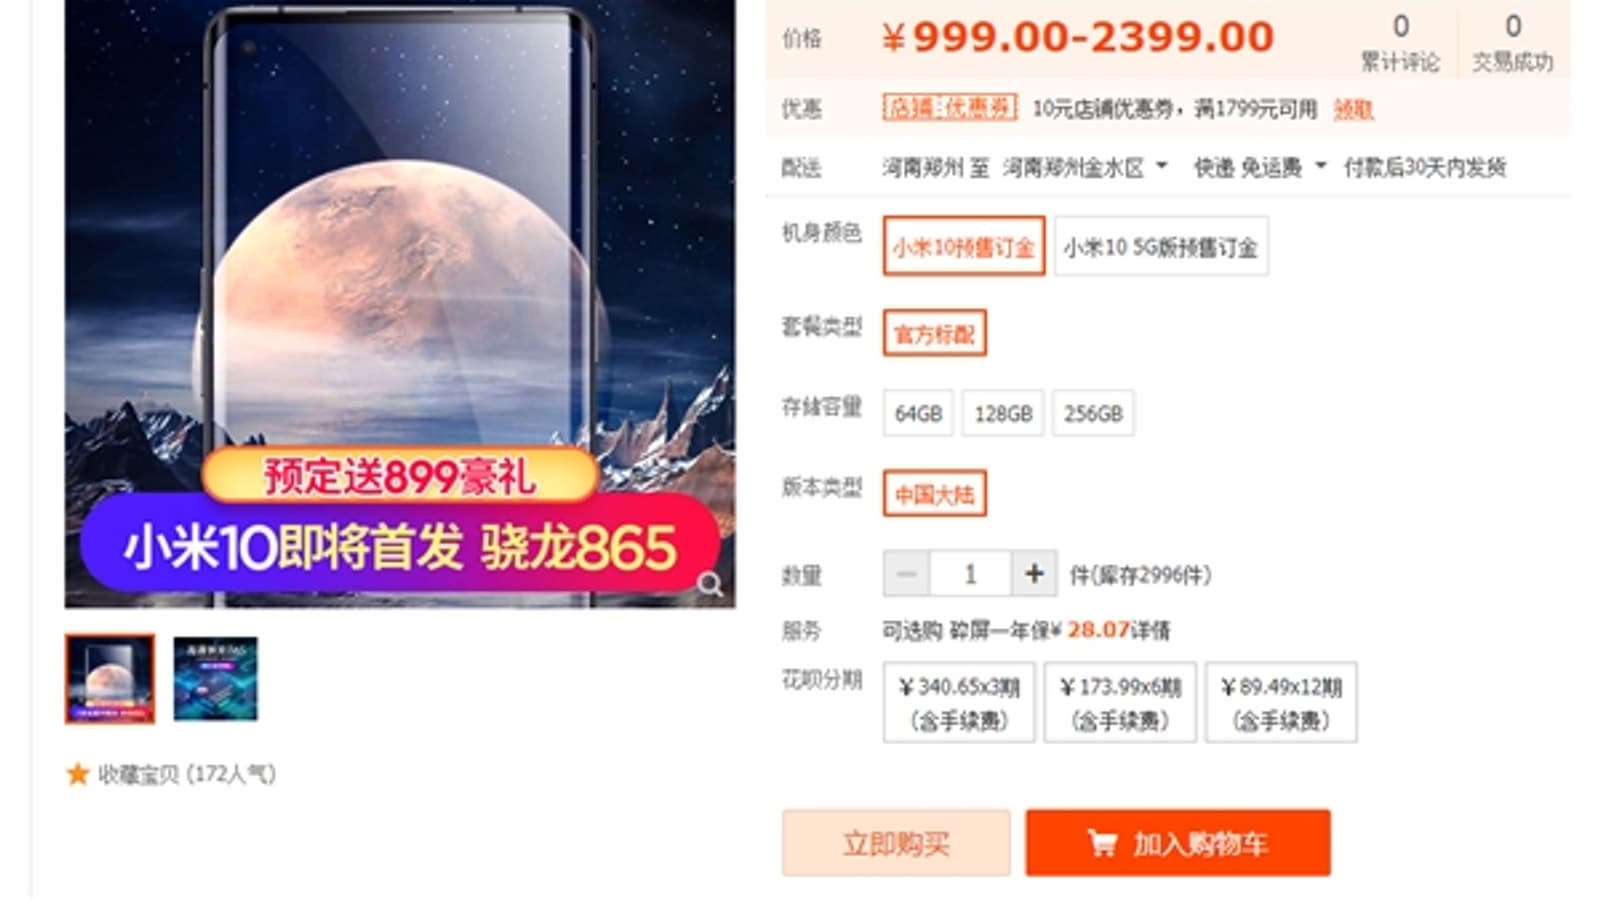Image resolution: width=1600 pixels, height=900 pixels.
Task: Click the shopping cart icon
Action: coord(1101,843)
